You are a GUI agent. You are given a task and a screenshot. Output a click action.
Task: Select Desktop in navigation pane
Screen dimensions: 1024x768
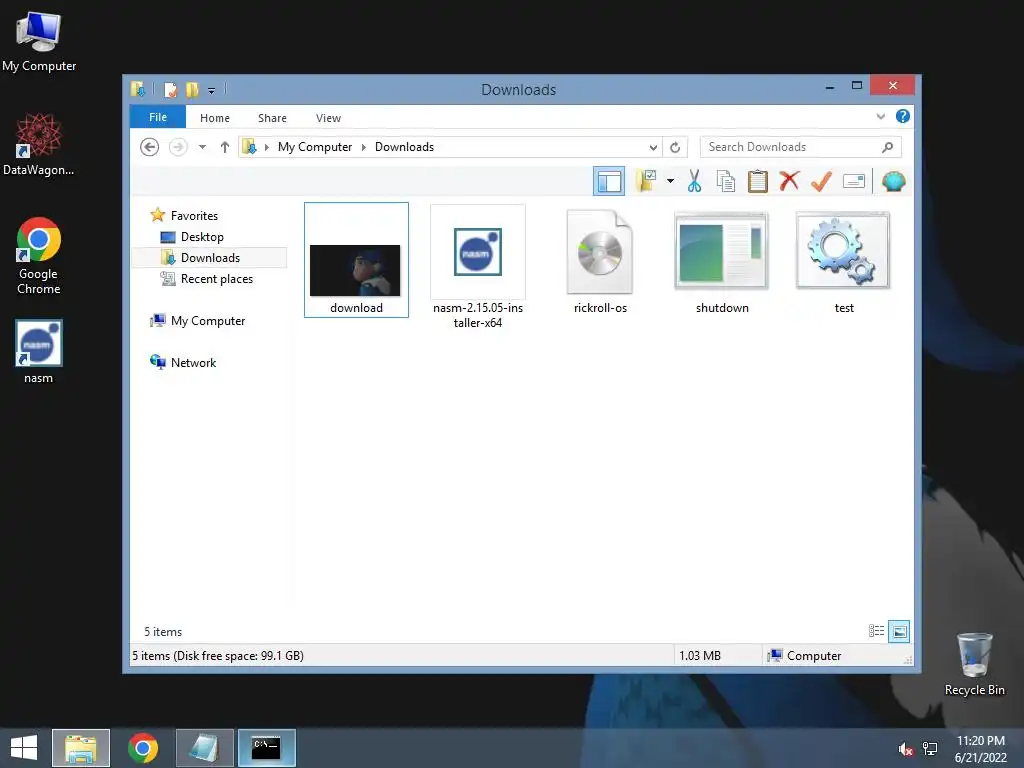click(202, 237)
